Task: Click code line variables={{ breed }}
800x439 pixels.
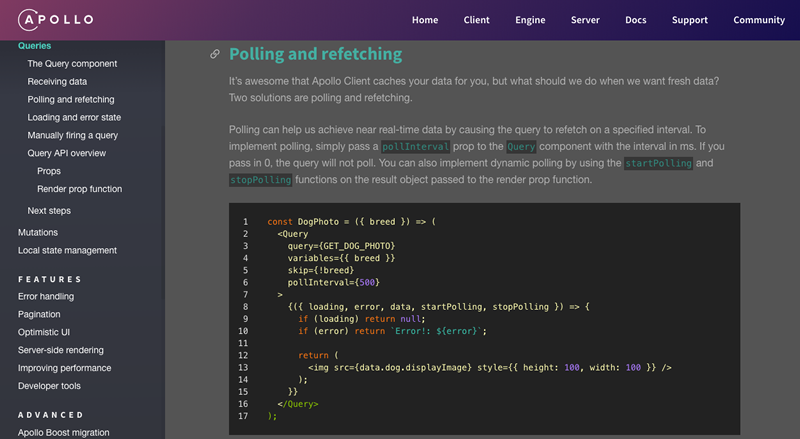Action: click(x=341, y=258)
